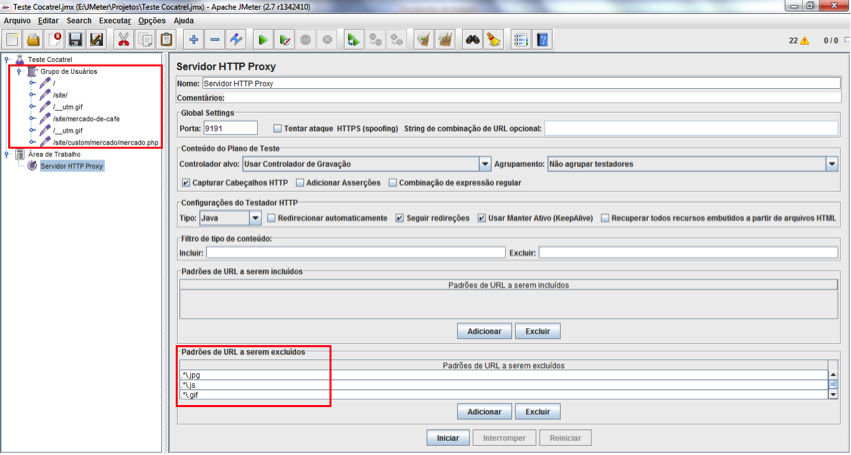Viewport: 851px width, 455px height.
Task: Click the Toggle element toolbar icon
Action: click(236, 40)
